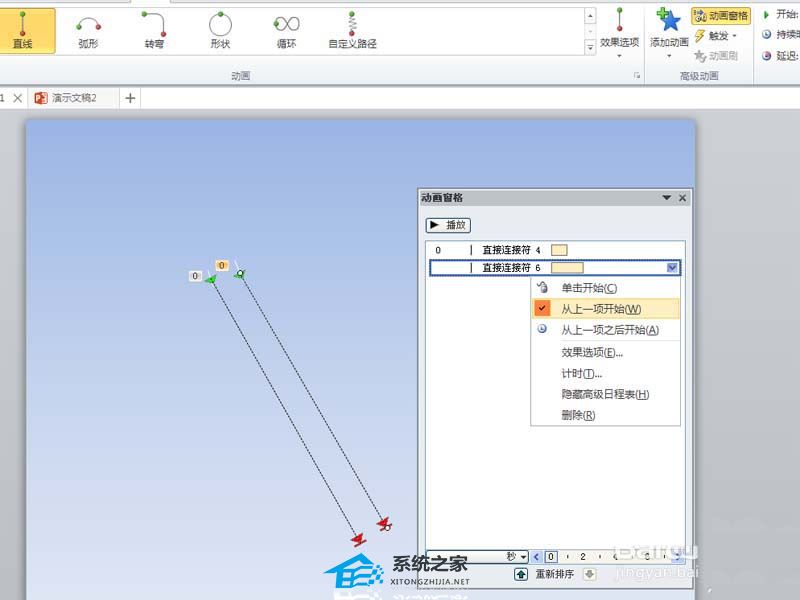This screenshot has width=800, height=600.
Task: Choose 效果选项(E)... from context menu
Action: (592, 352)
